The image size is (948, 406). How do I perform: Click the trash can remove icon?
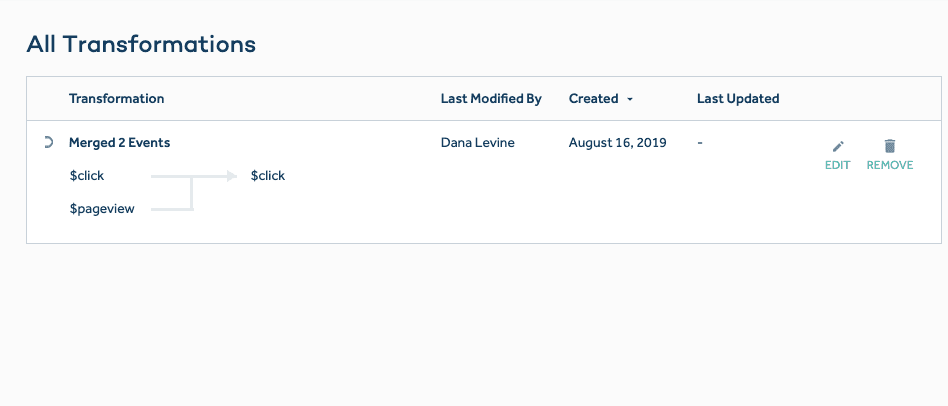[889, 146]
